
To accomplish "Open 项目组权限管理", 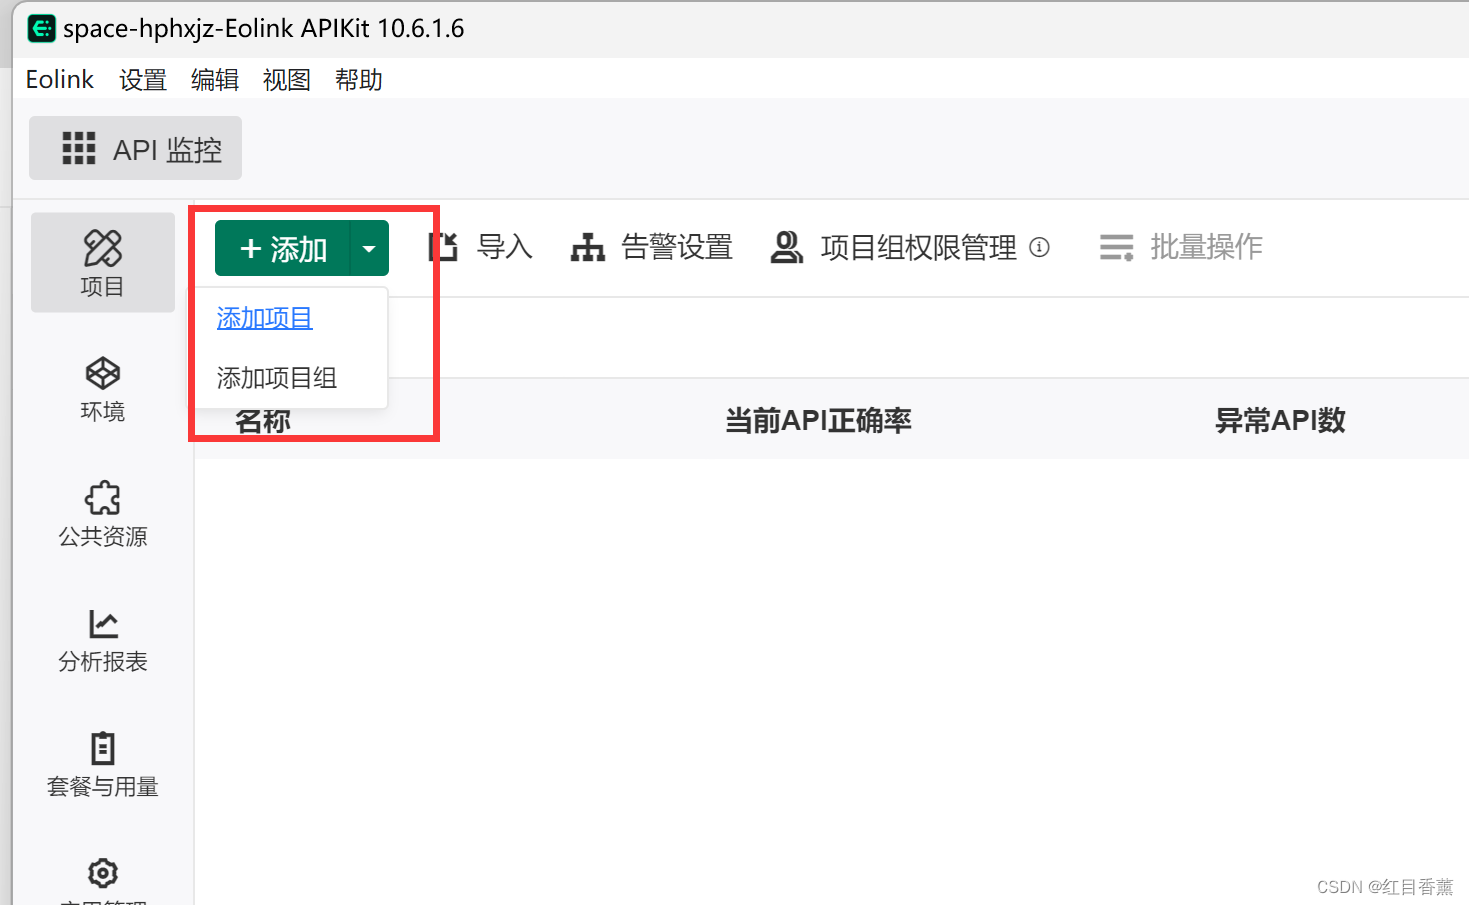I will (x=918, y=247).
